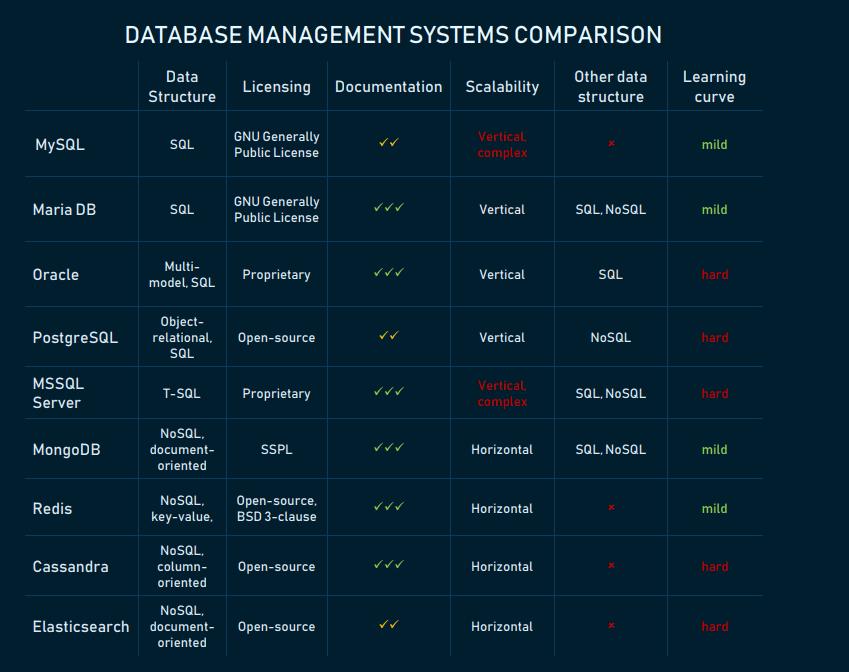Select Redis's 'Horizontal' scalability cell
This screenshot has height=672, width=849.
(502, 508)
